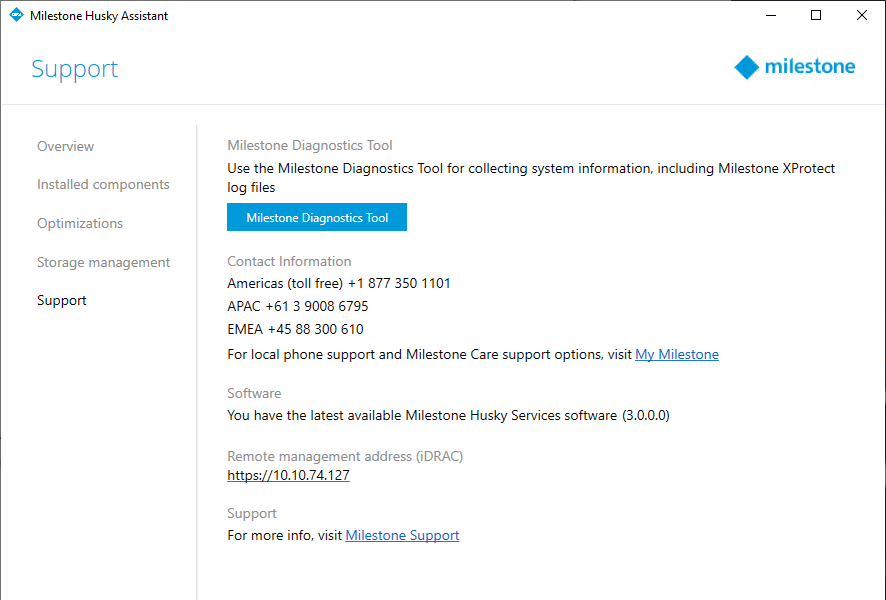Visit the Milestone Support link
886x600 pixels.
(402, 535)
